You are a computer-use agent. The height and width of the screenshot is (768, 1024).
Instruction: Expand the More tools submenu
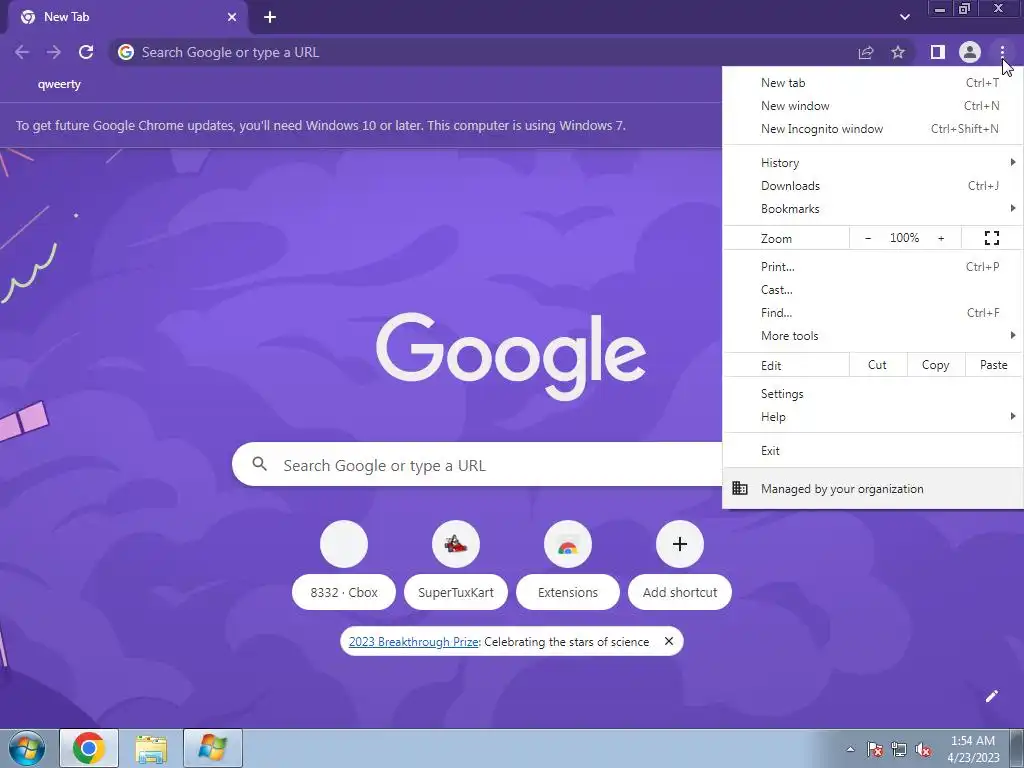(x=872, y=336)
